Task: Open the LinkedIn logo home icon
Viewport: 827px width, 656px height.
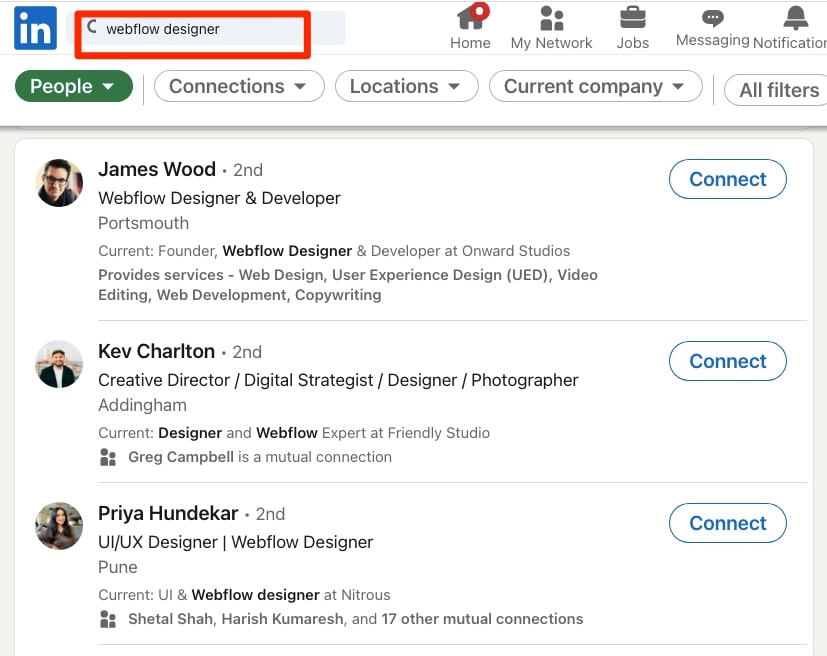Action: click(x=35, y=28)
